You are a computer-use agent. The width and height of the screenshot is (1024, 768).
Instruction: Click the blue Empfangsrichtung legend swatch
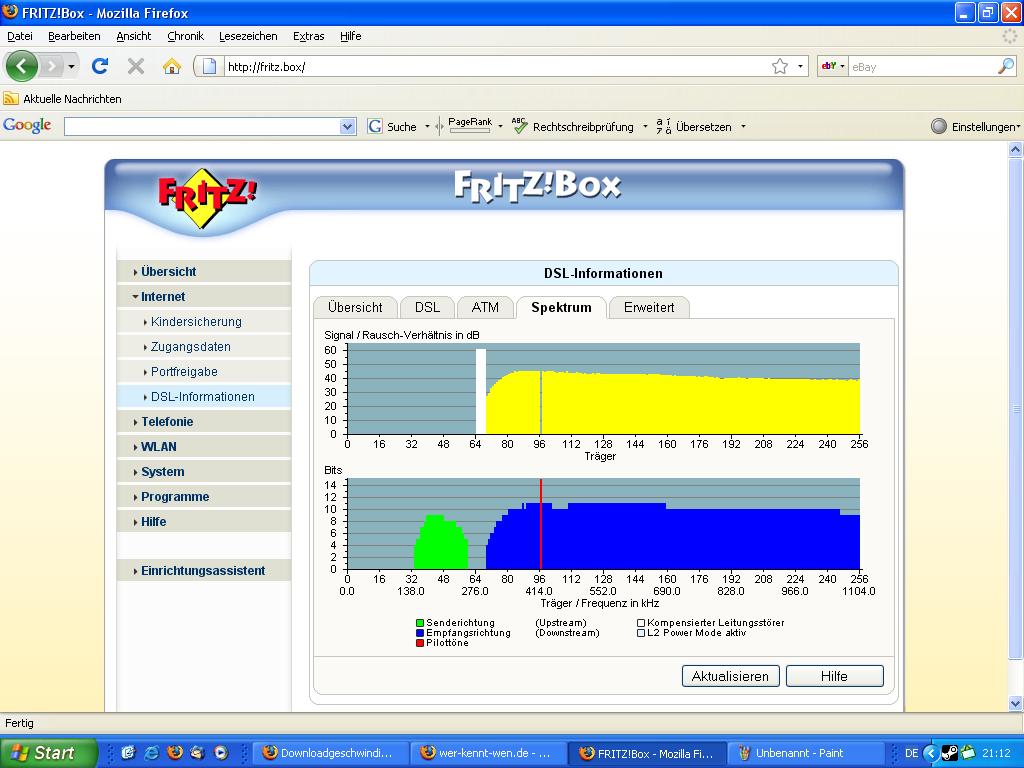tap(420, 633)
